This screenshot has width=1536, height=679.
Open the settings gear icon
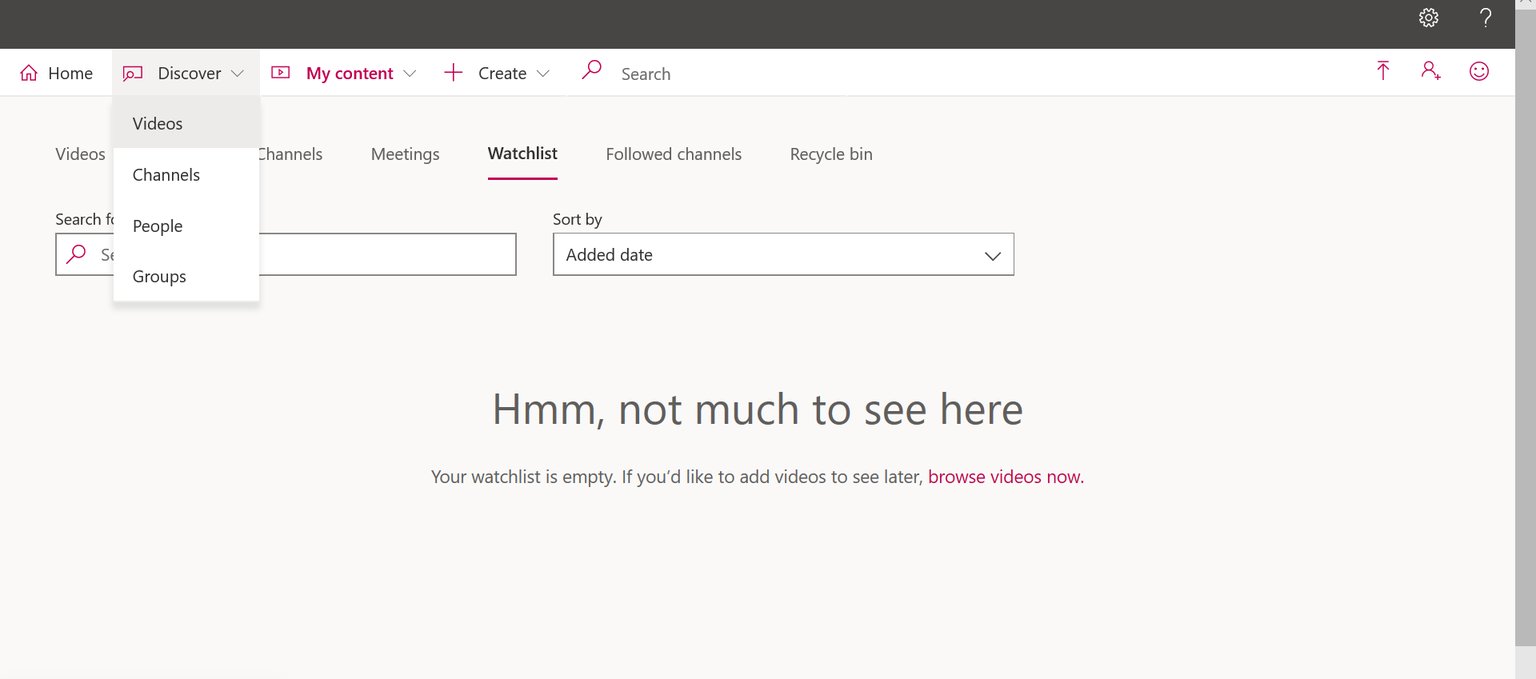1429,18
